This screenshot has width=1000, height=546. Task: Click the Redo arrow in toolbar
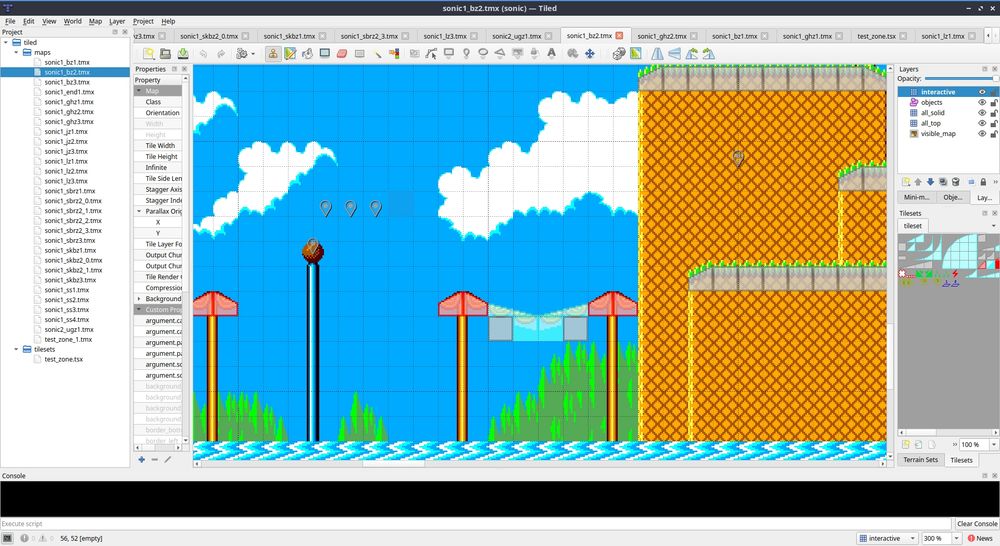coord(221,54)
